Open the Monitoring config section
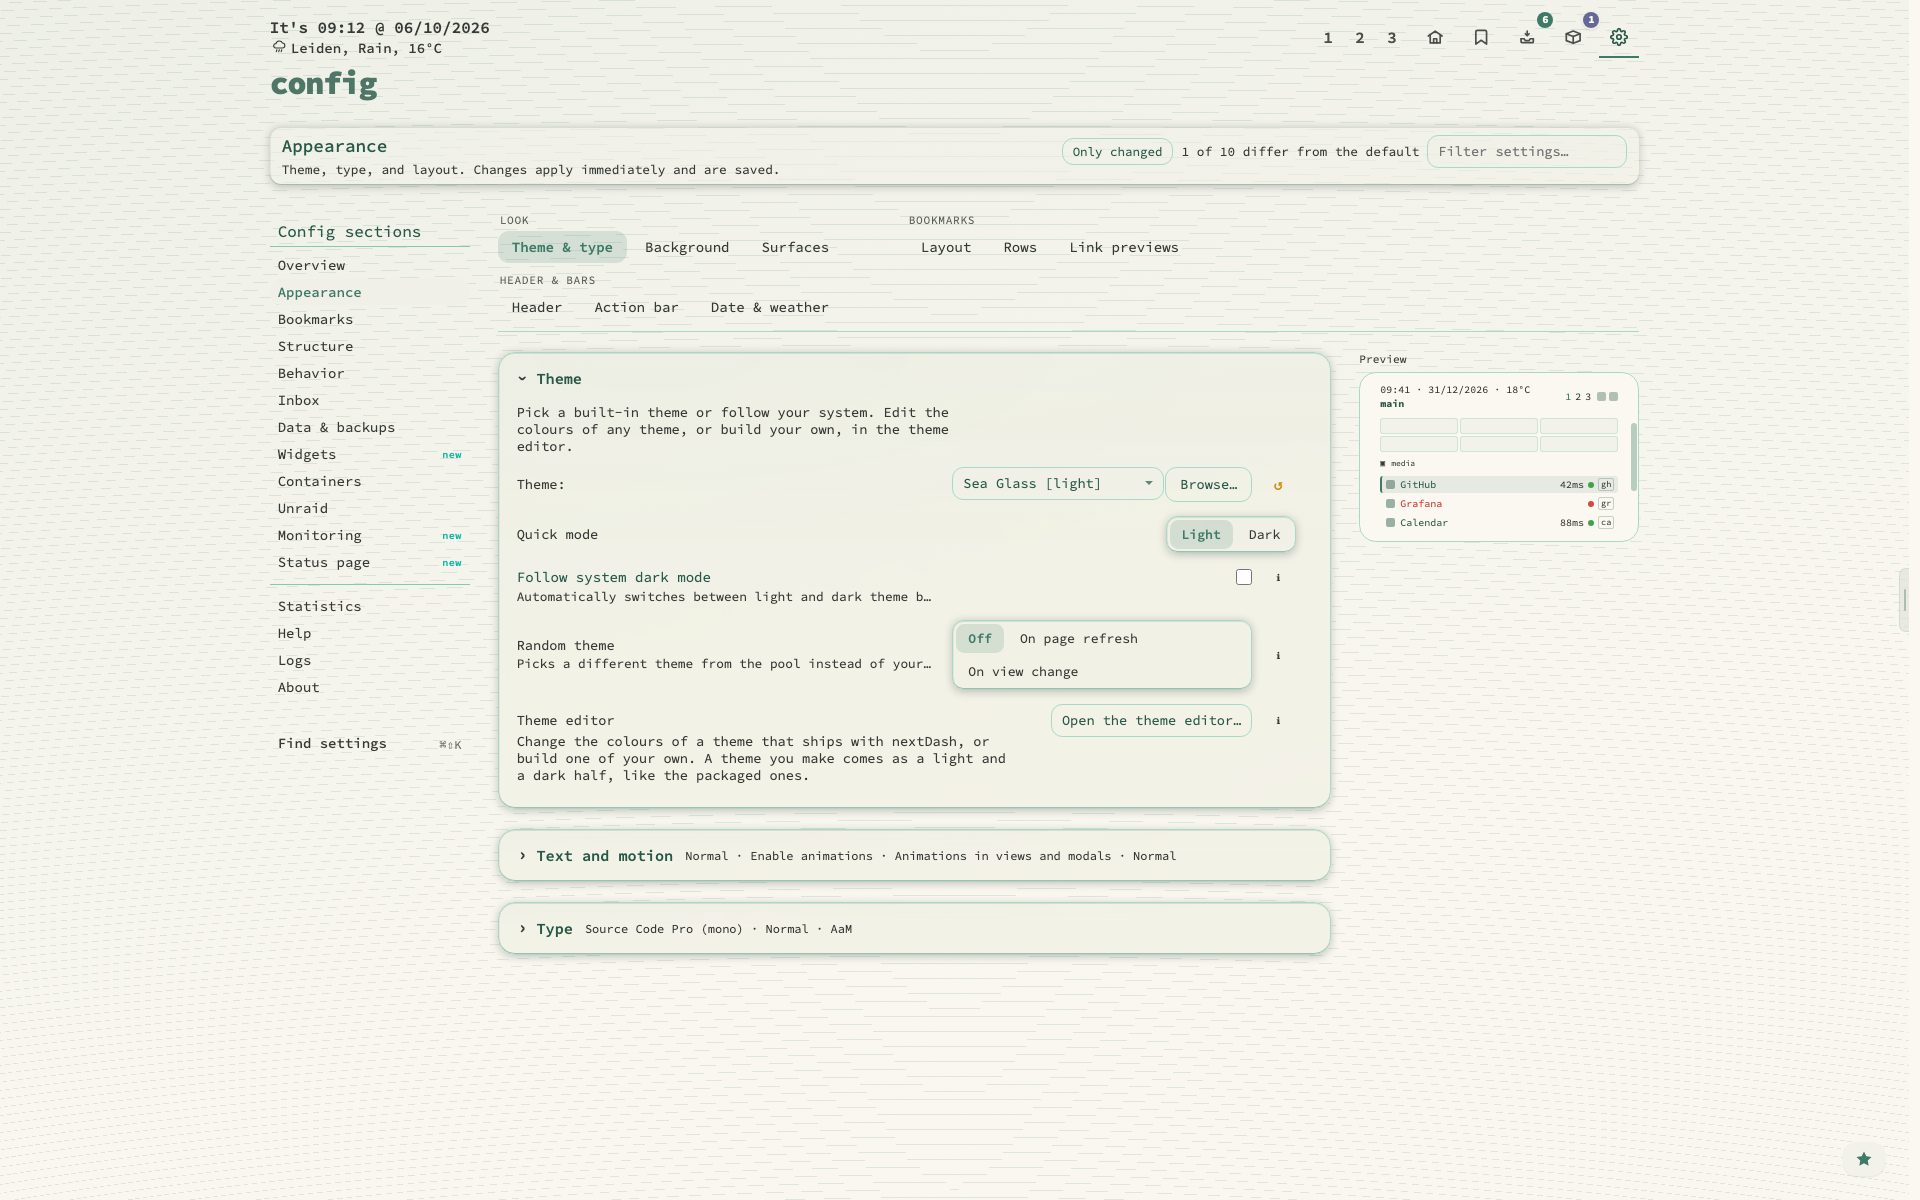 coord(369,535)
